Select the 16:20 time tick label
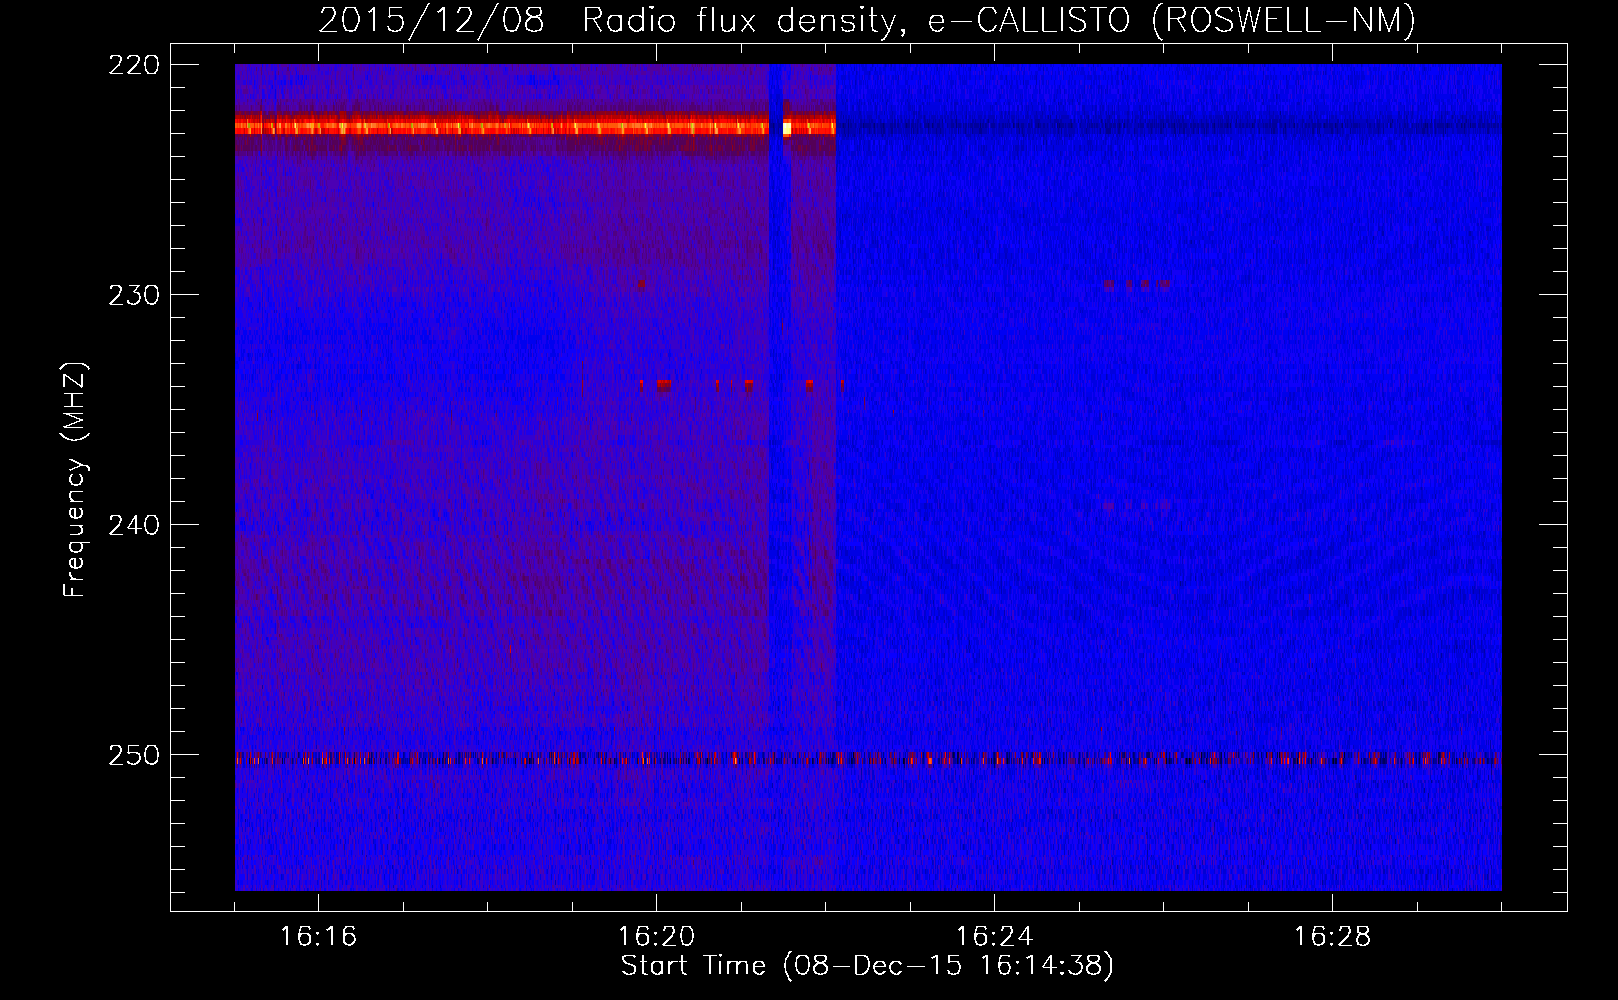 coord(656,936)
